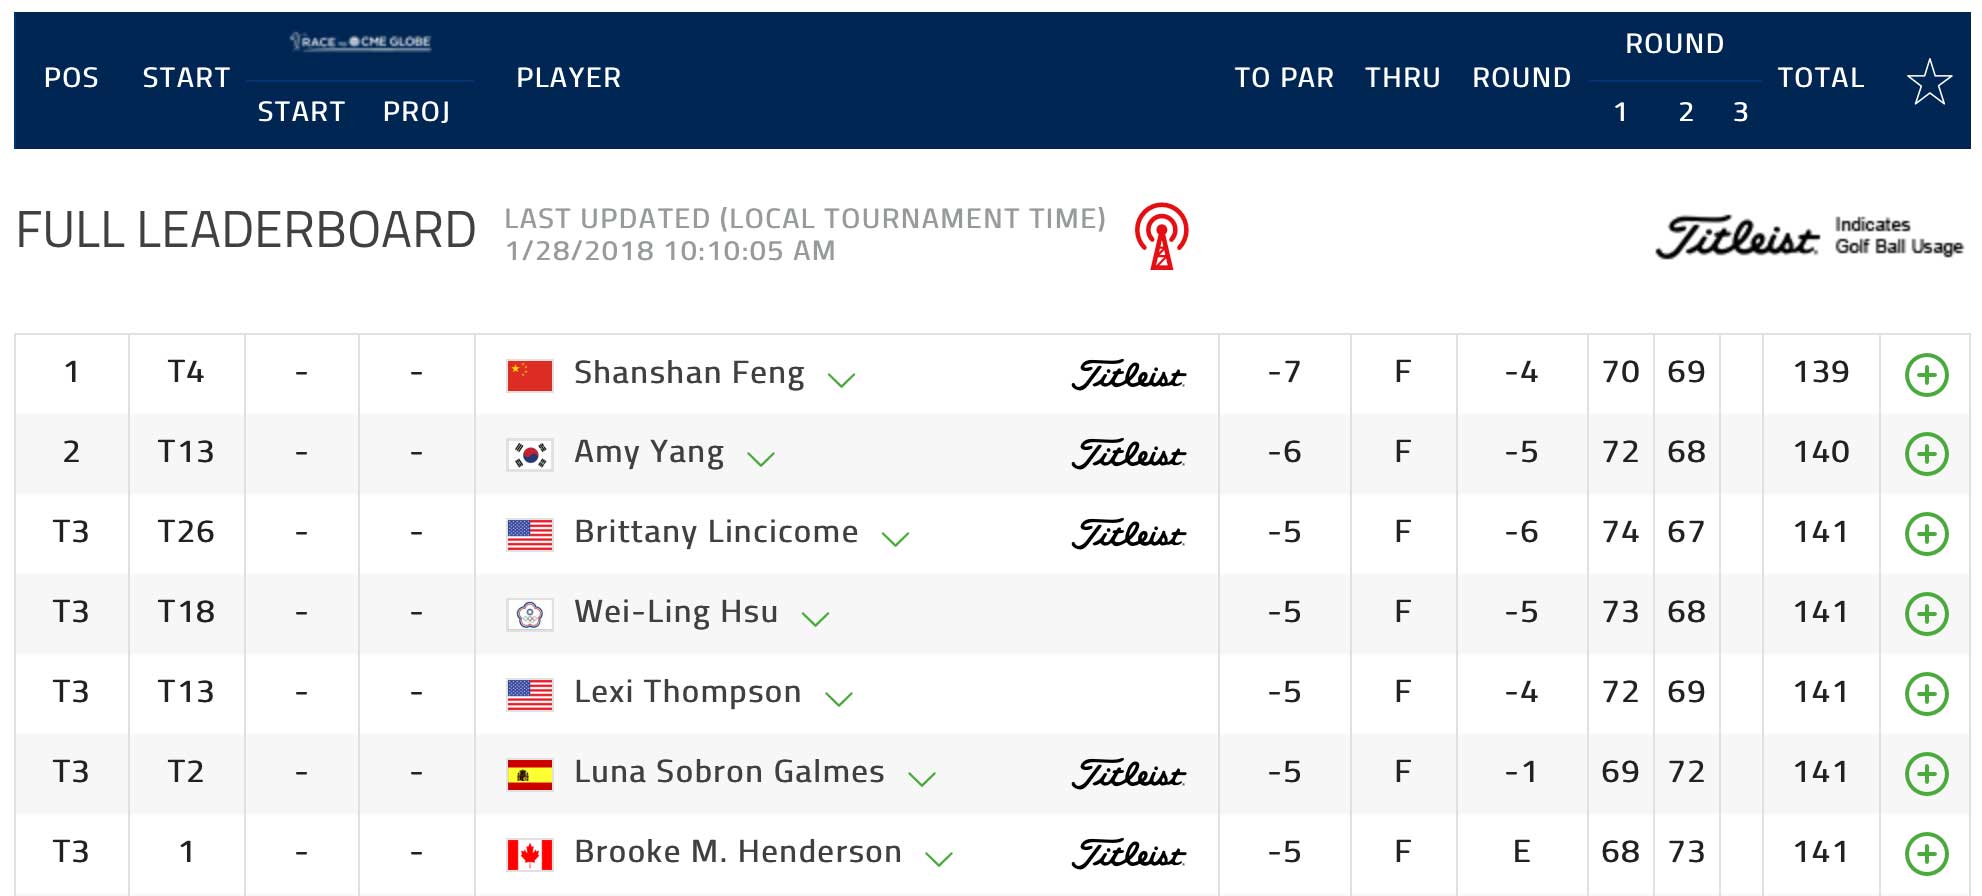
Task: Expand Brooke M. Henderson's dropdown chevron
Action: click(939, 859)
